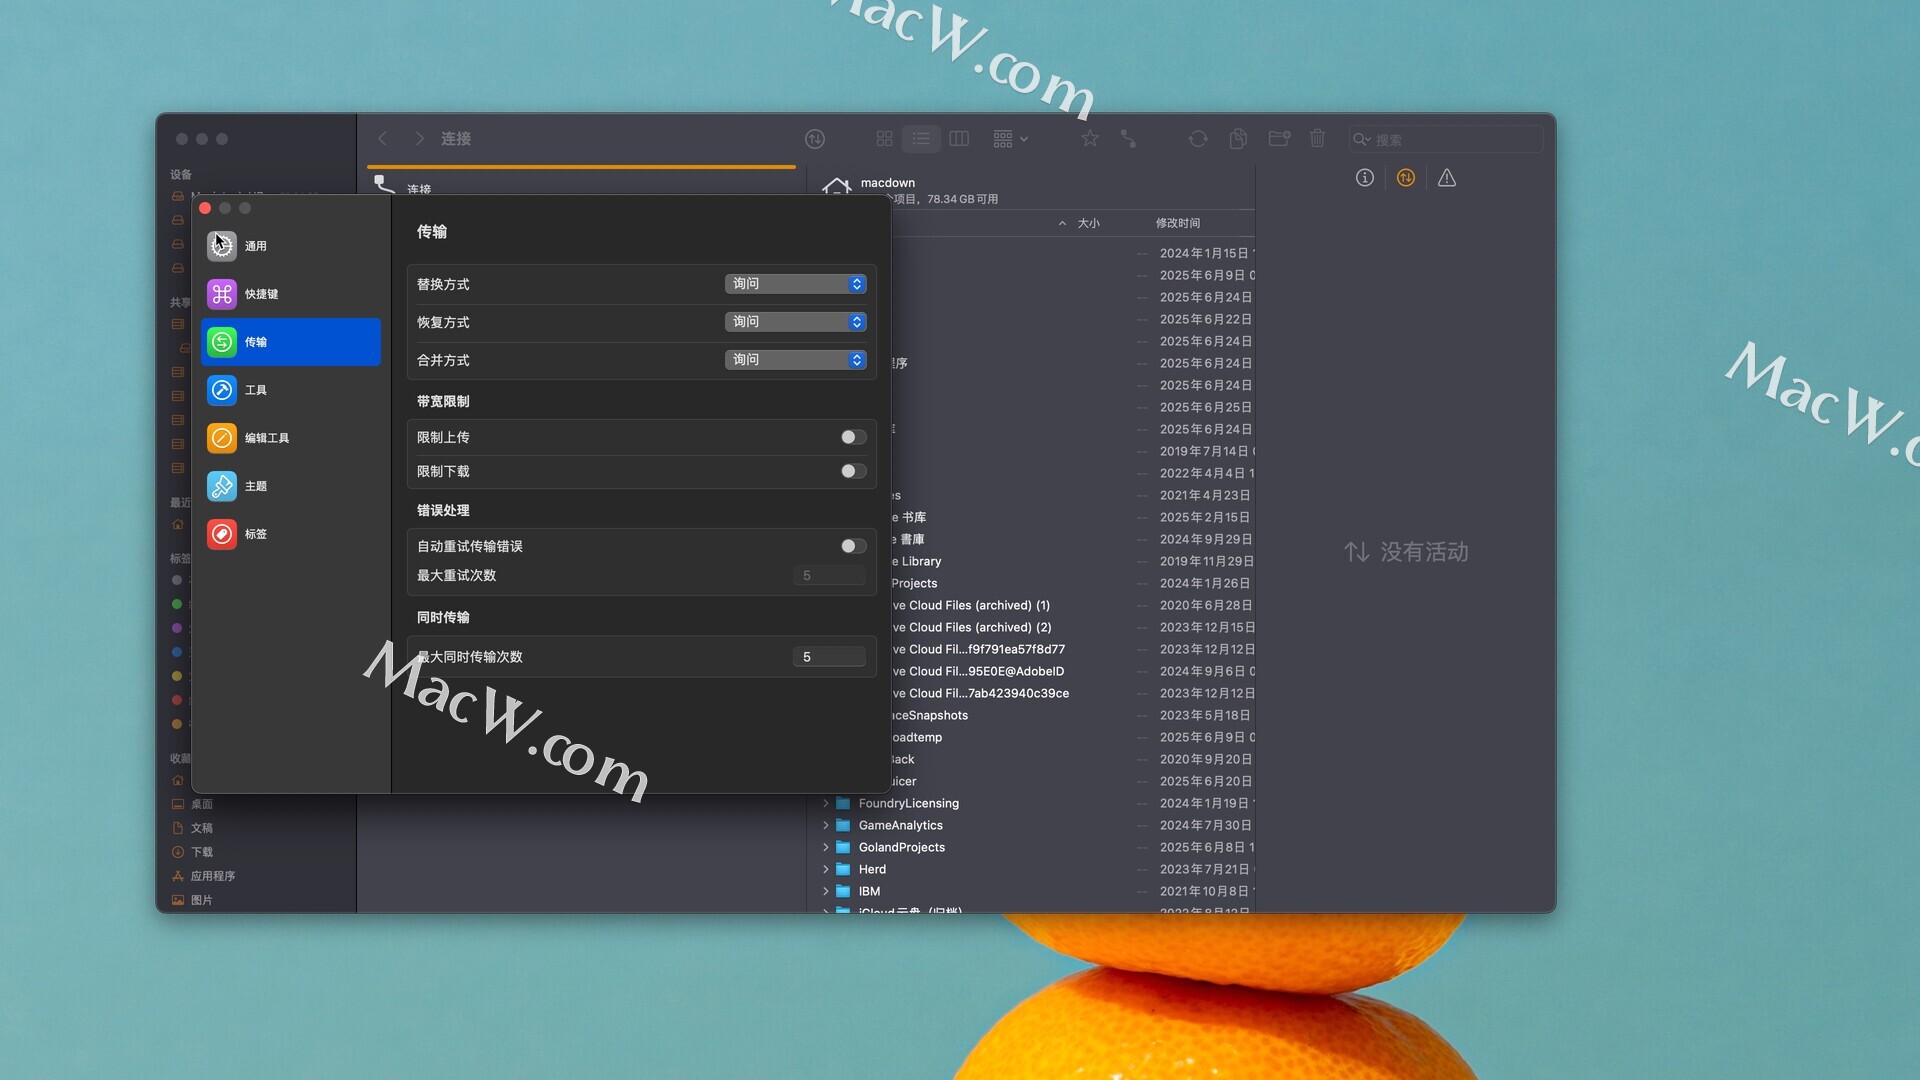Open 下载 in the sidebar
The image size is (1920, 1080).
[202, 852]
